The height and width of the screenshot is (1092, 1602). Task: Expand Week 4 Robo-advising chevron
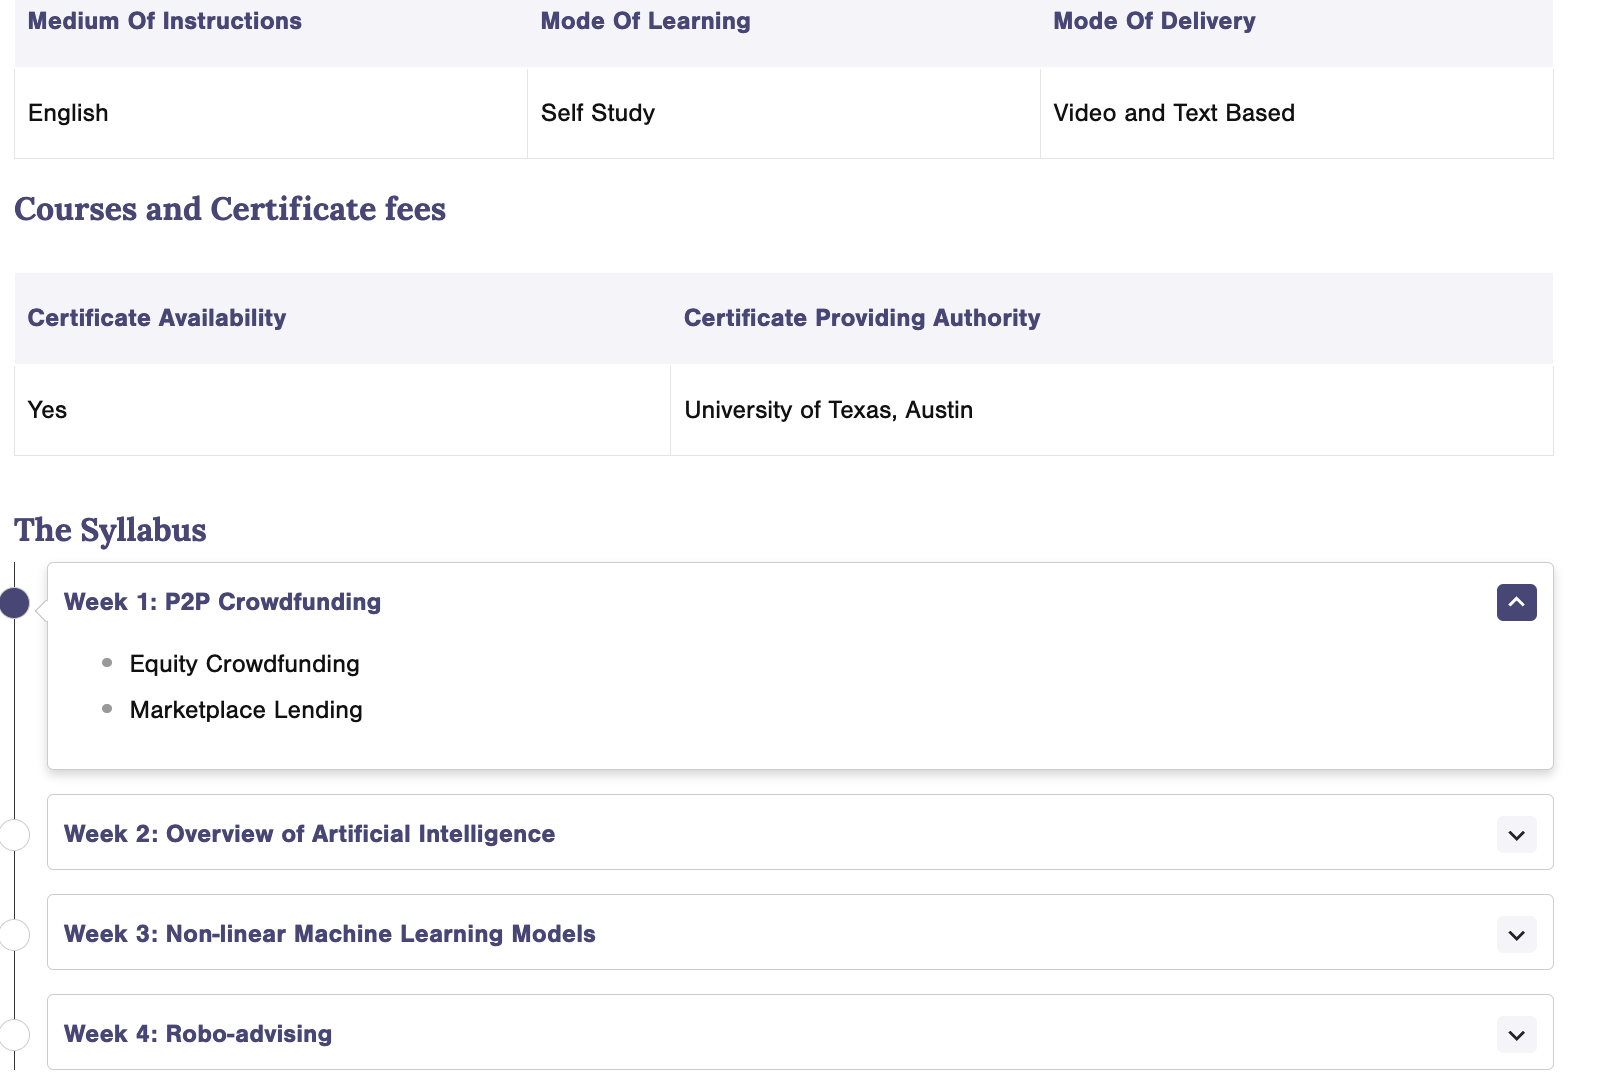[x=1516, y=1035]
